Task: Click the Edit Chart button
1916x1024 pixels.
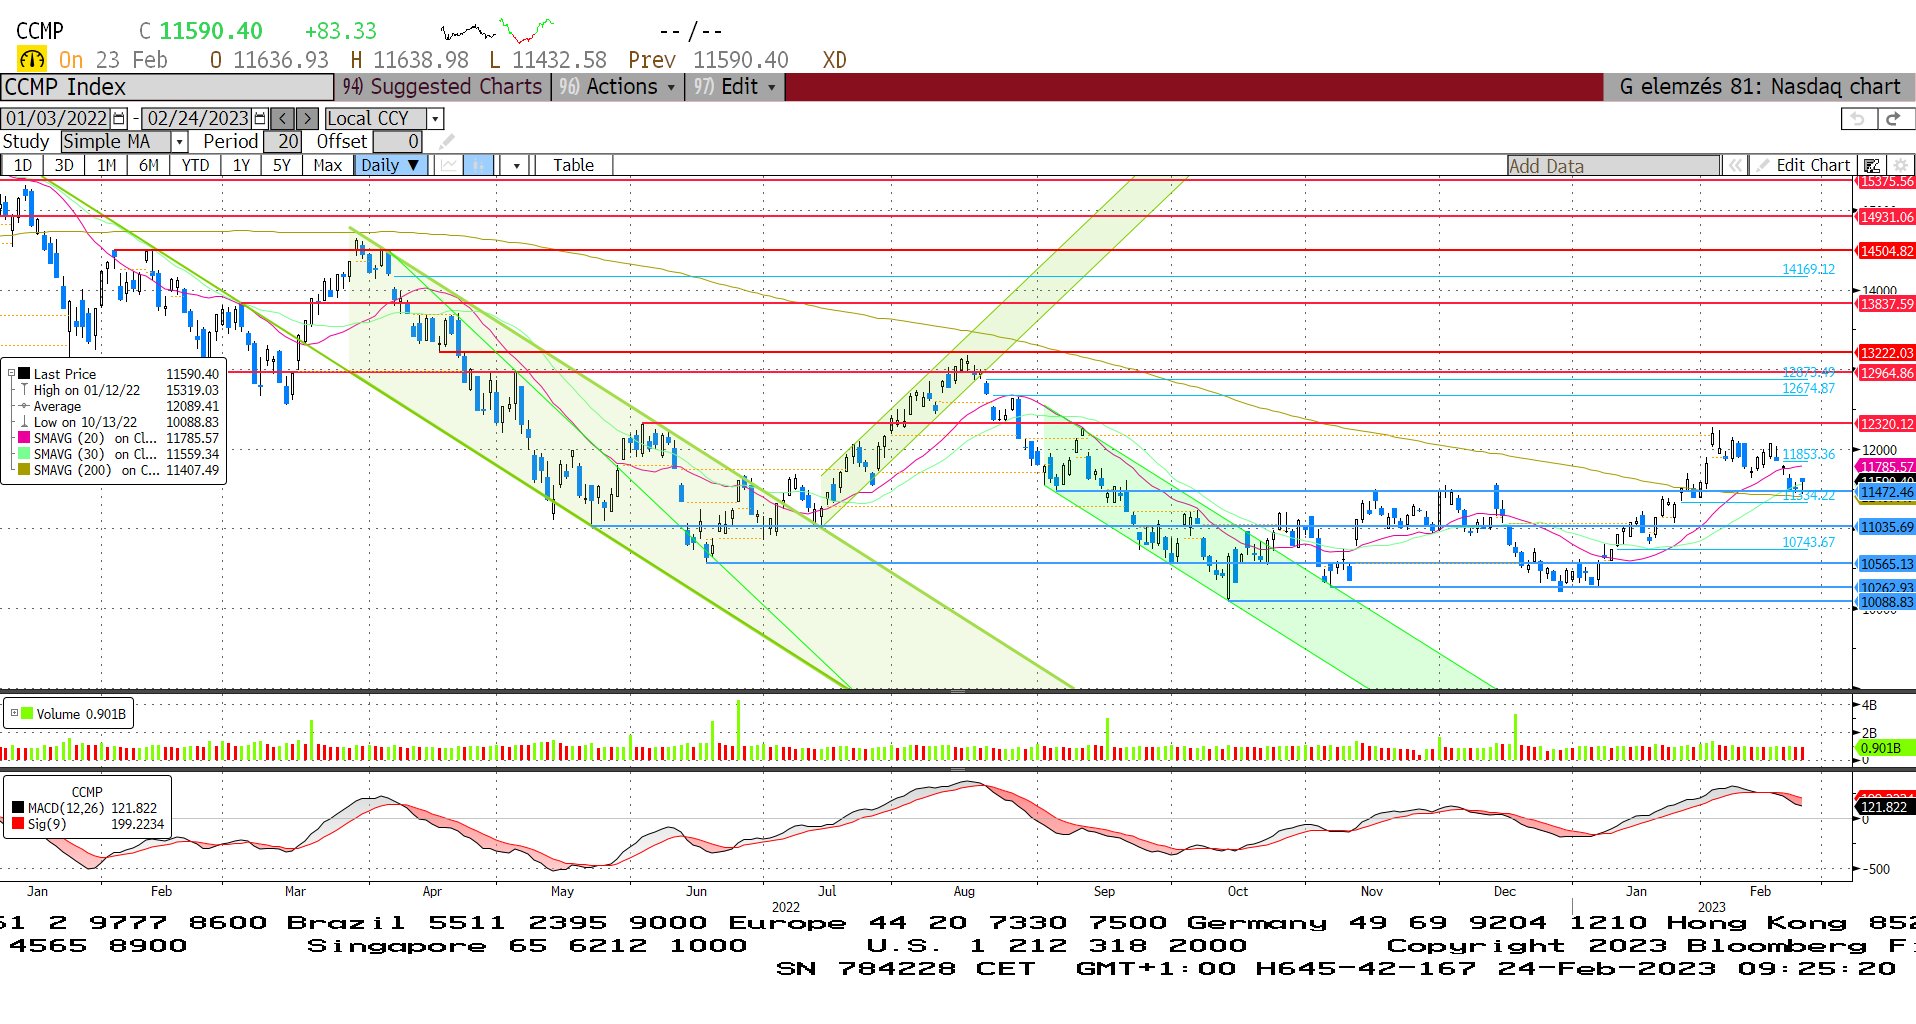Action: [x=1802, y=166]
